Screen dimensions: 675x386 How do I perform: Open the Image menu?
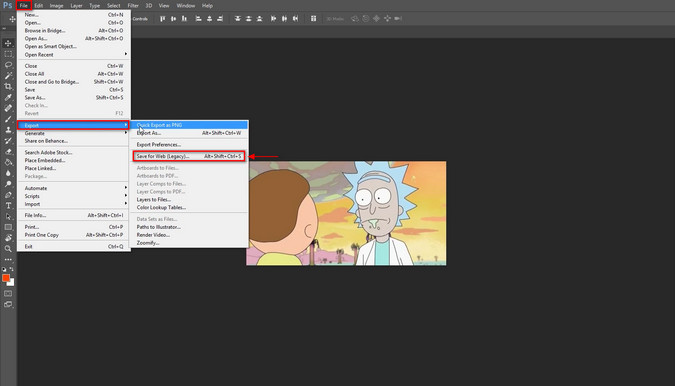tap(56, 6)
